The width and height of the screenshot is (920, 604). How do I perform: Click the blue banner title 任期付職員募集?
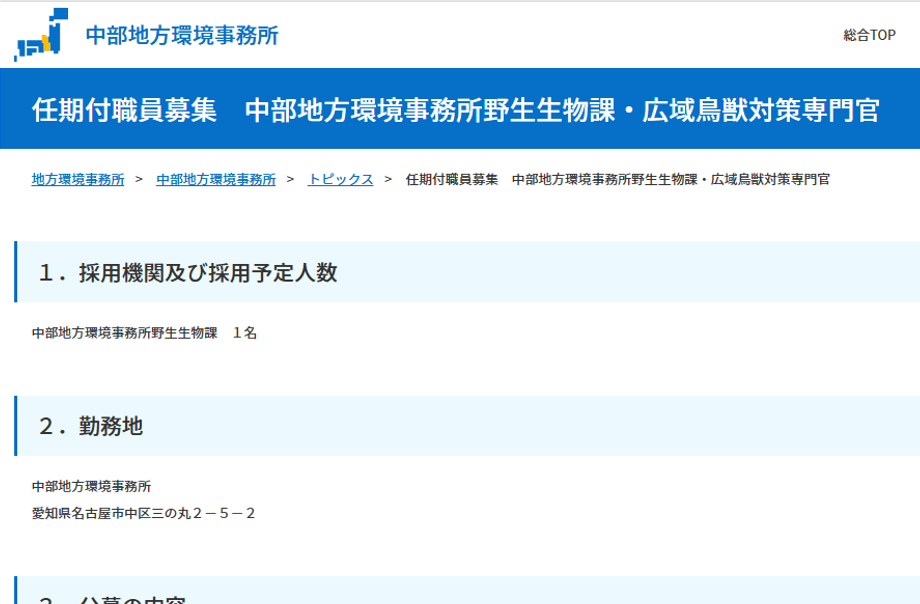pyautogui.click(x=124, y=110)
